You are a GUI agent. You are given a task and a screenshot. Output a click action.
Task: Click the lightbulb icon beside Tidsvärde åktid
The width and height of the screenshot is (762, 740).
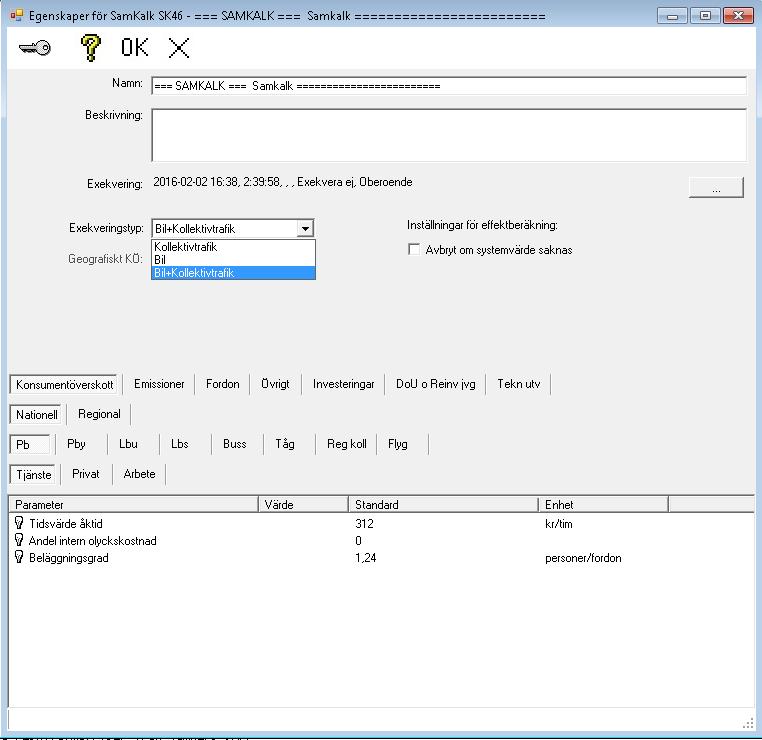19,523
